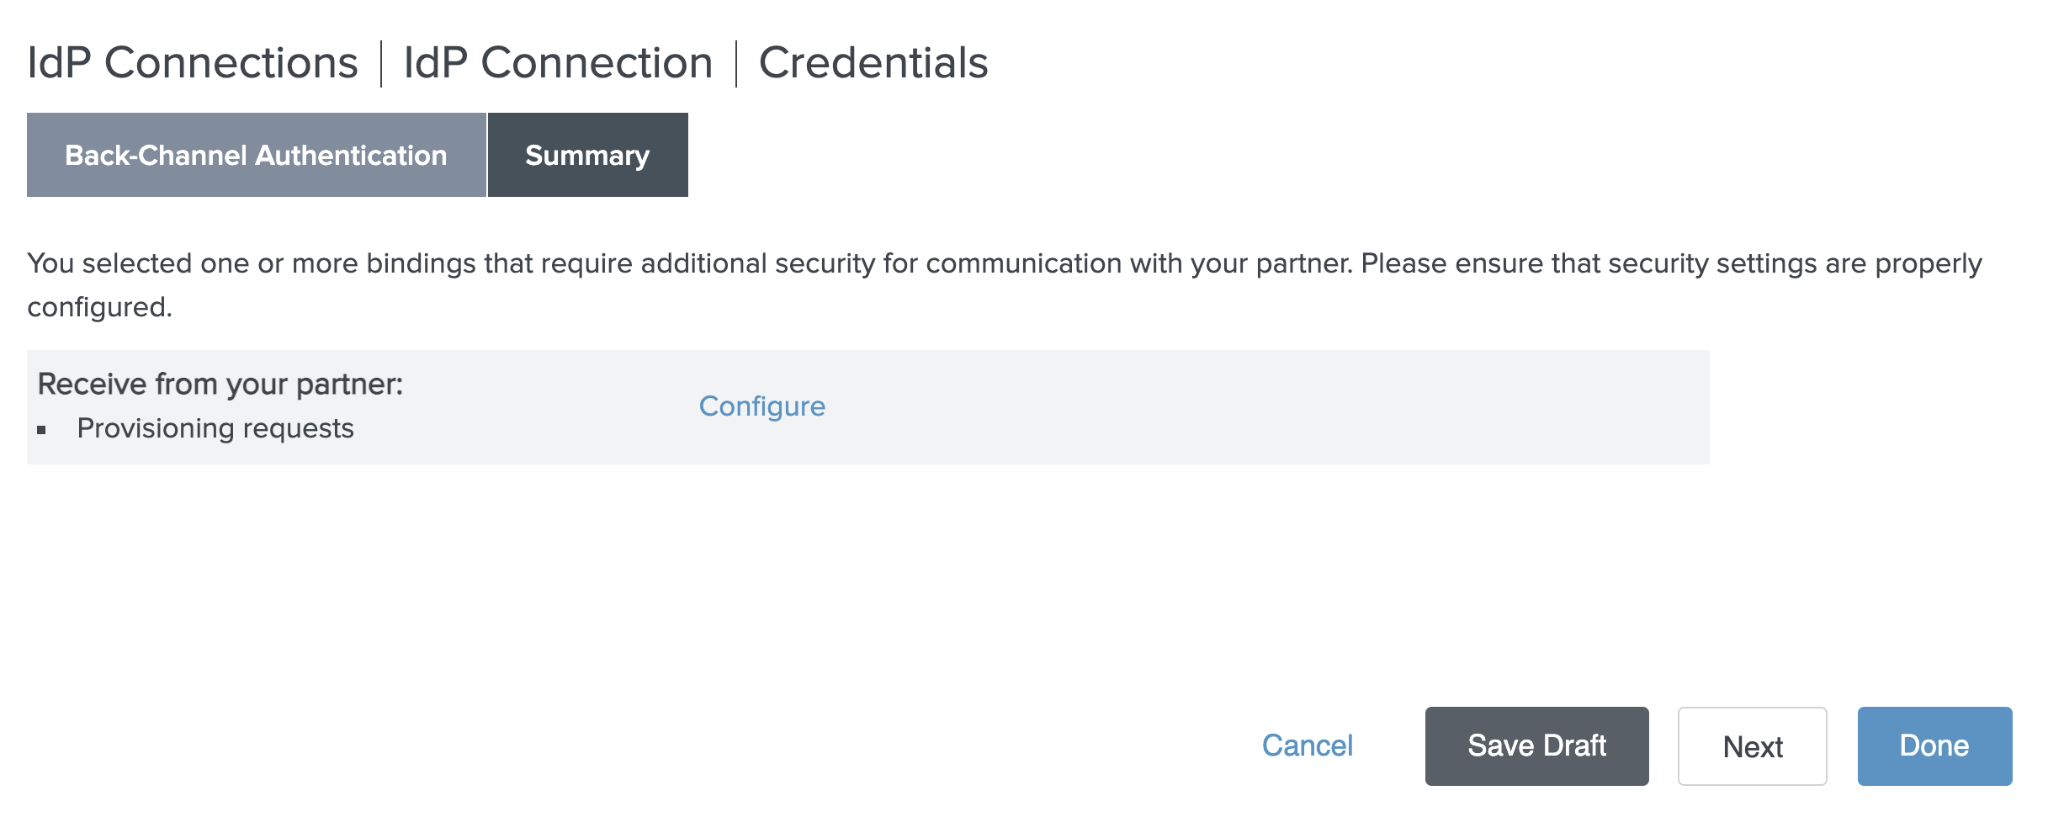Image resolution: width=2048 pixels, height=830 pixels.
Task: Finish by clicking Done
Action: tap(1934, 746)
